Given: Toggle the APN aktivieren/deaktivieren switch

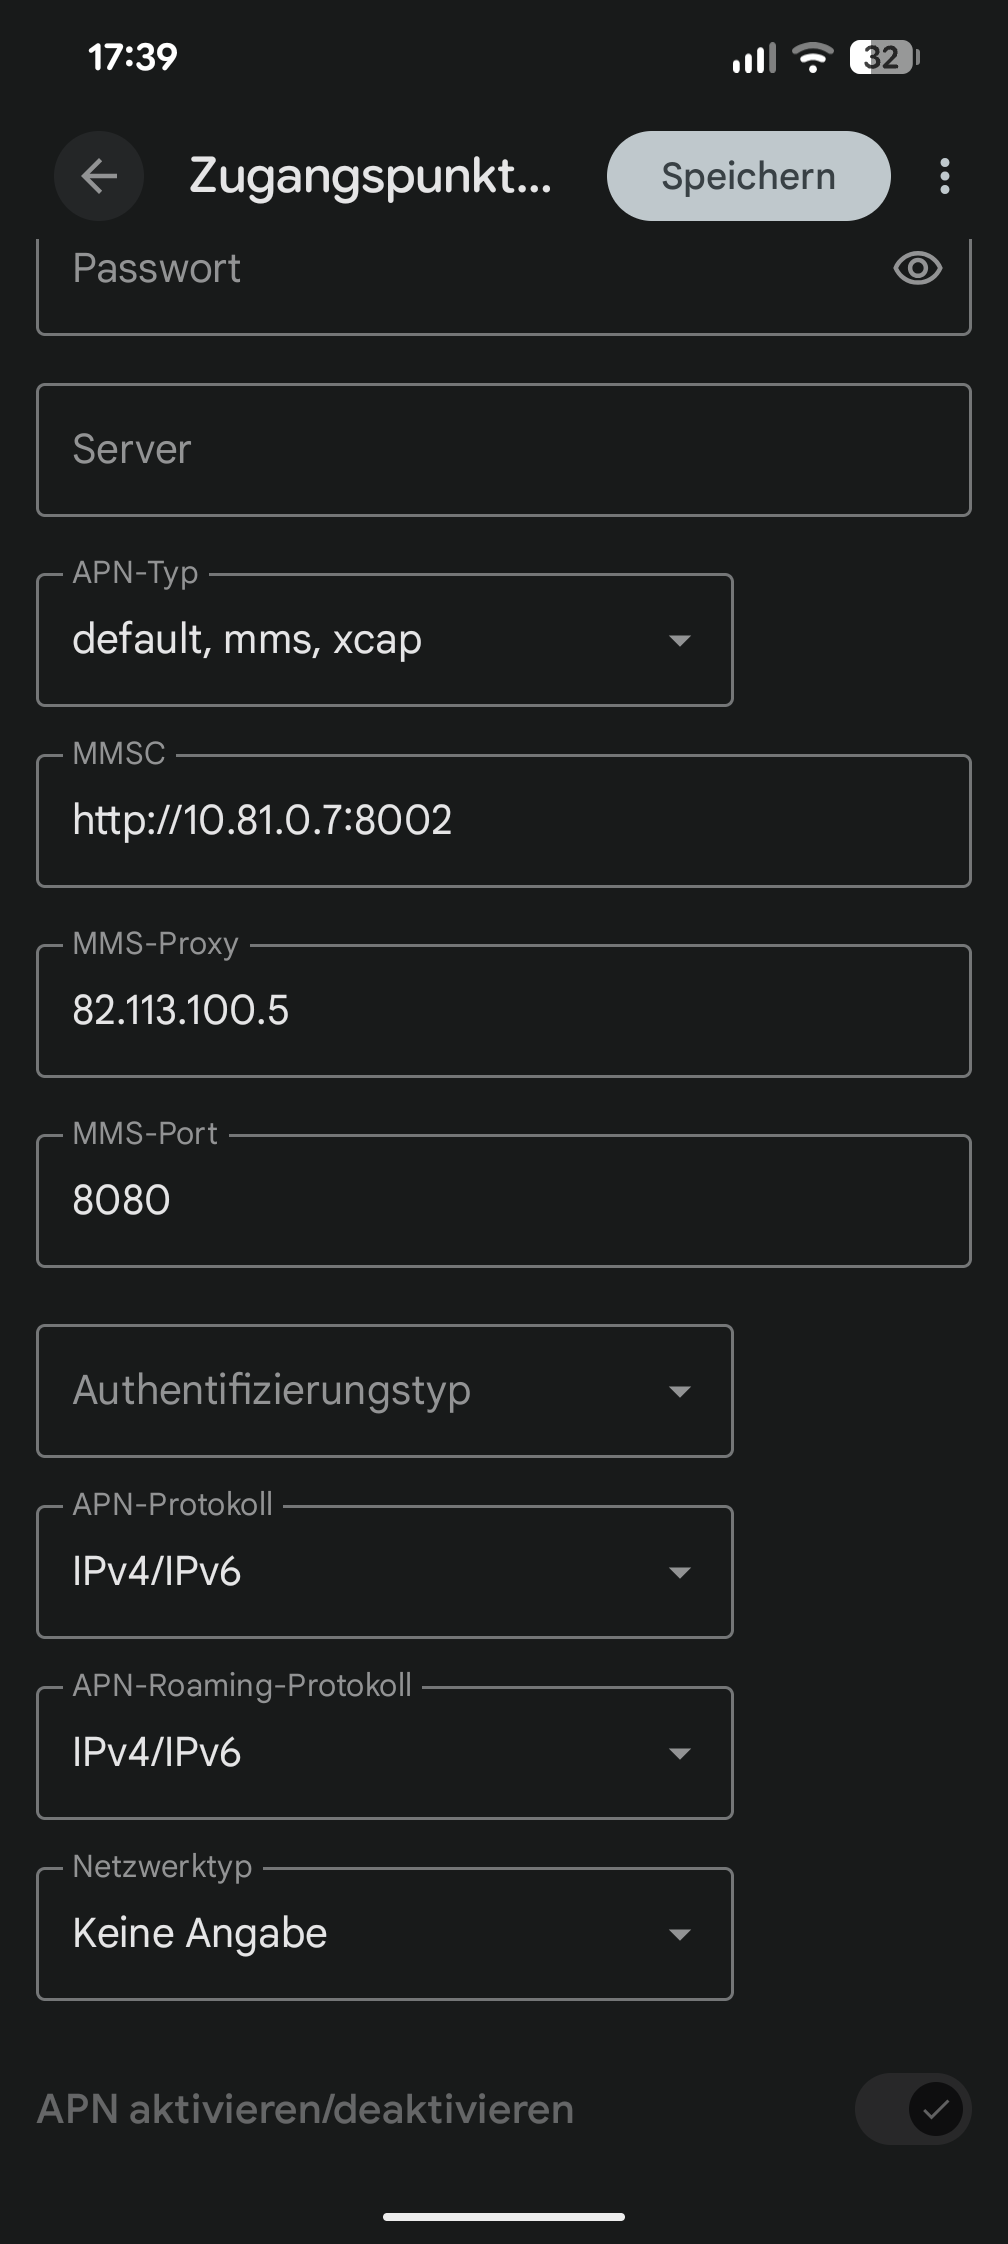Looking at the screenshot, I should [912, 2109].
